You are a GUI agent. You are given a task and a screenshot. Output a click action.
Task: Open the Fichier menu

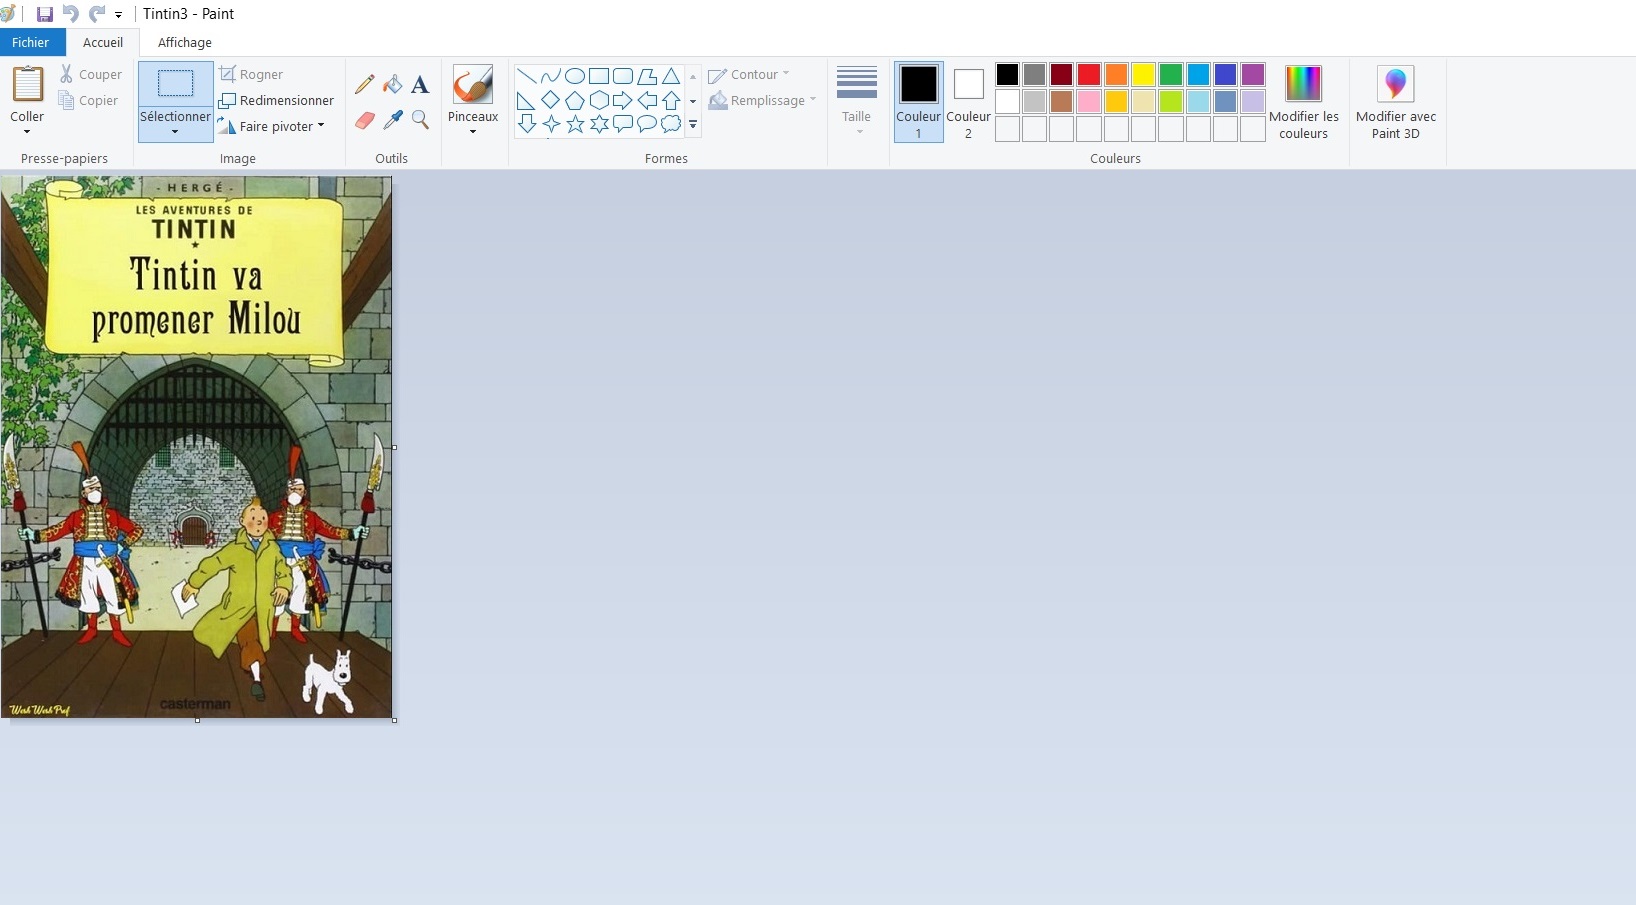31,42
